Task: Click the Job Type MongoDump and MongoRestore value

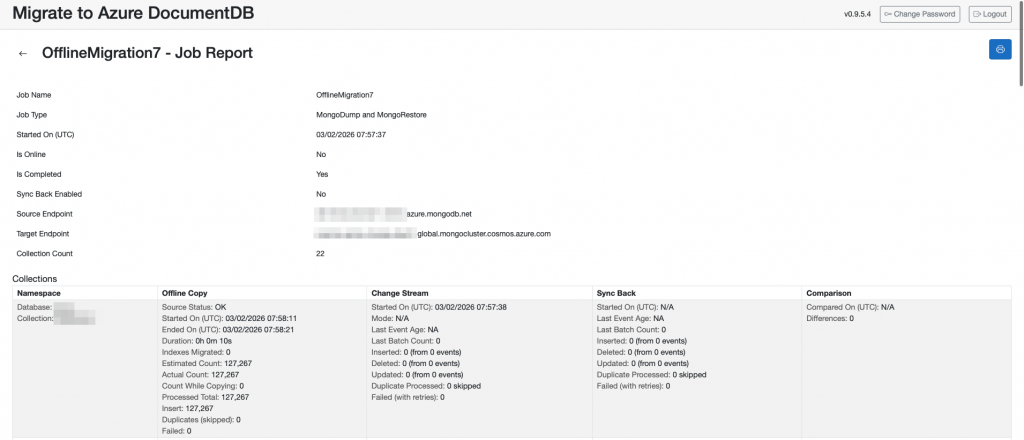Action: coord(371,115)
